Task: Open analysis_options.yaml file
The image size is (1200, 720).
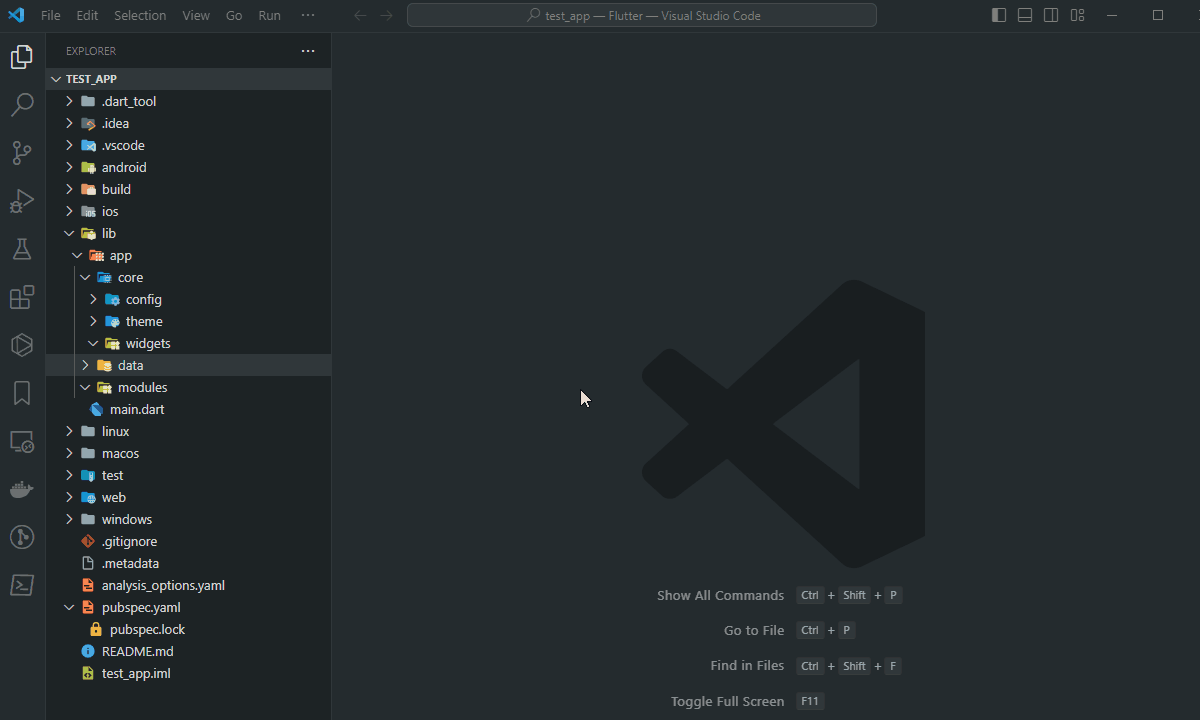Action: click(188, 585)
